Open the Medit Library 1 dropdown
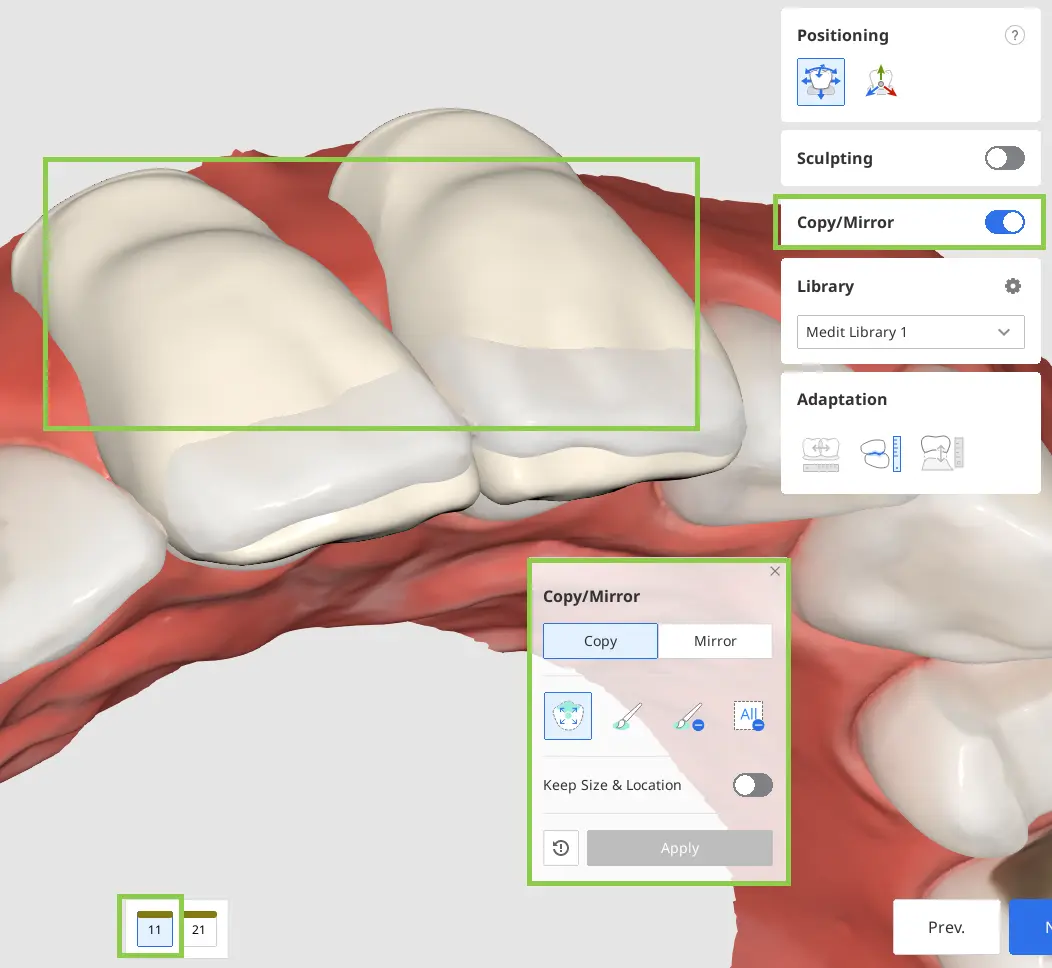The height and width of the screenshot is (968, 1052). click(x=910, y=332)
